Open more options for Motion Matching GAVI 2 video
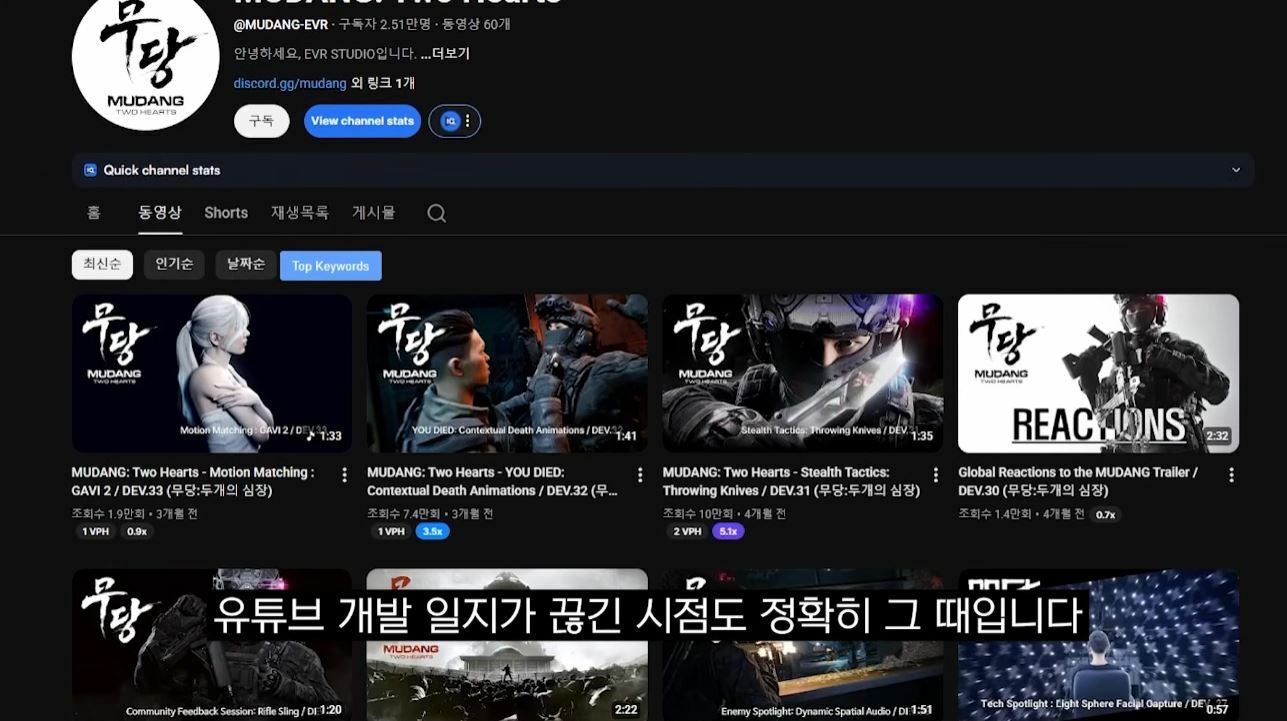Image resolution: width=1287 pixels, height=721 pixels. 344,475
